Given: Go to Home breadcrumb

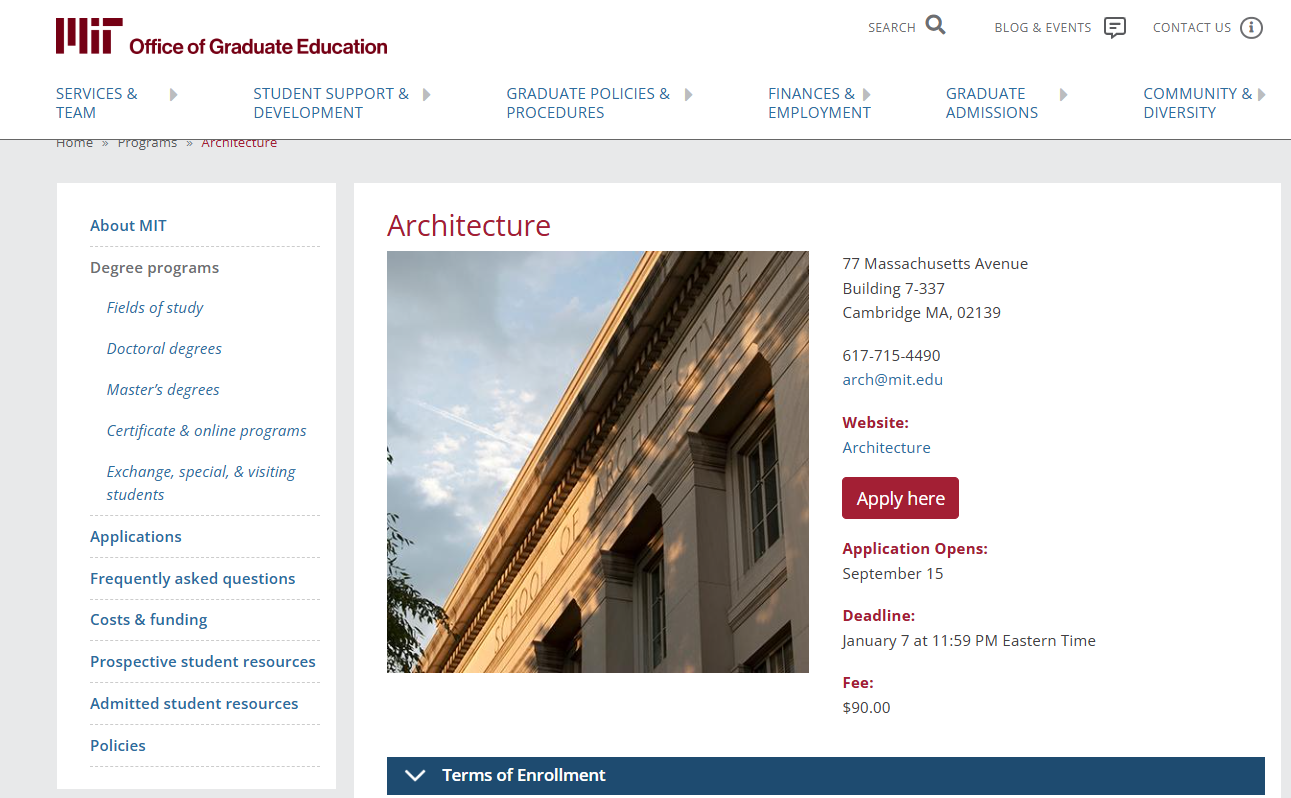Looking at the screenshot, I should [74, 143].
